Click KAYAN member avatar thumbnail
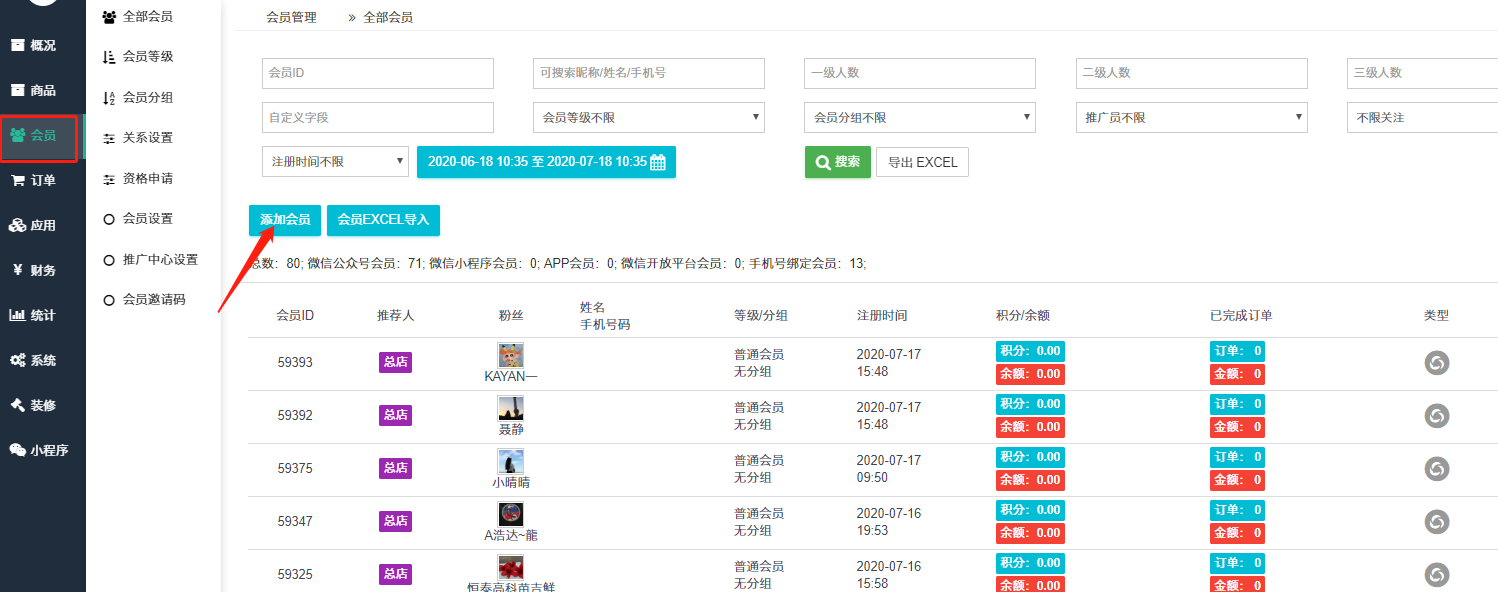This screenshot has height=592, width=1498. tap(511, 355)
